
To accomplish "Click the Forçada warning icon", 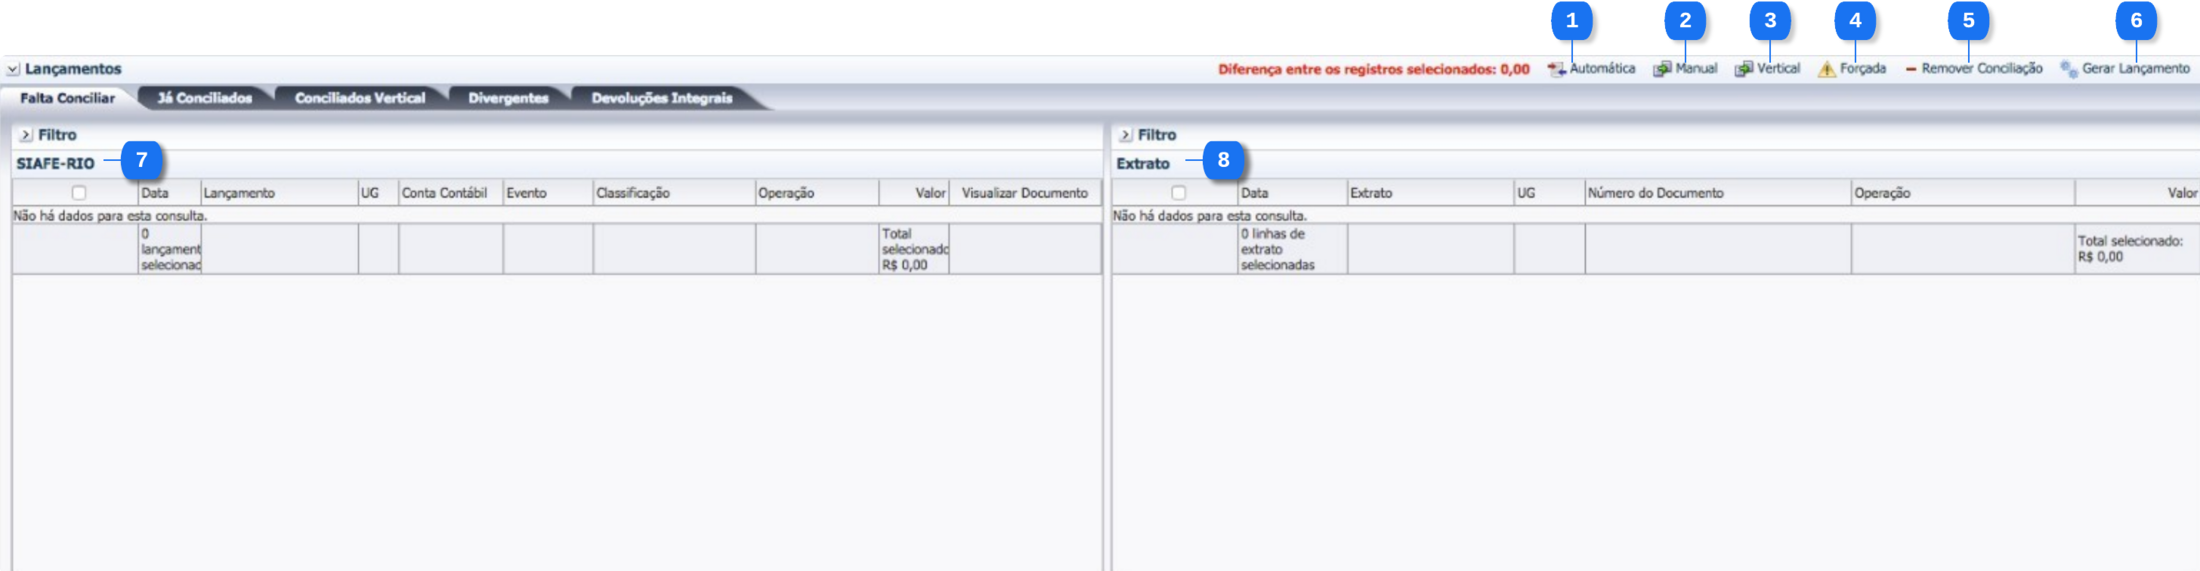I will click(x=1826, y=69).
